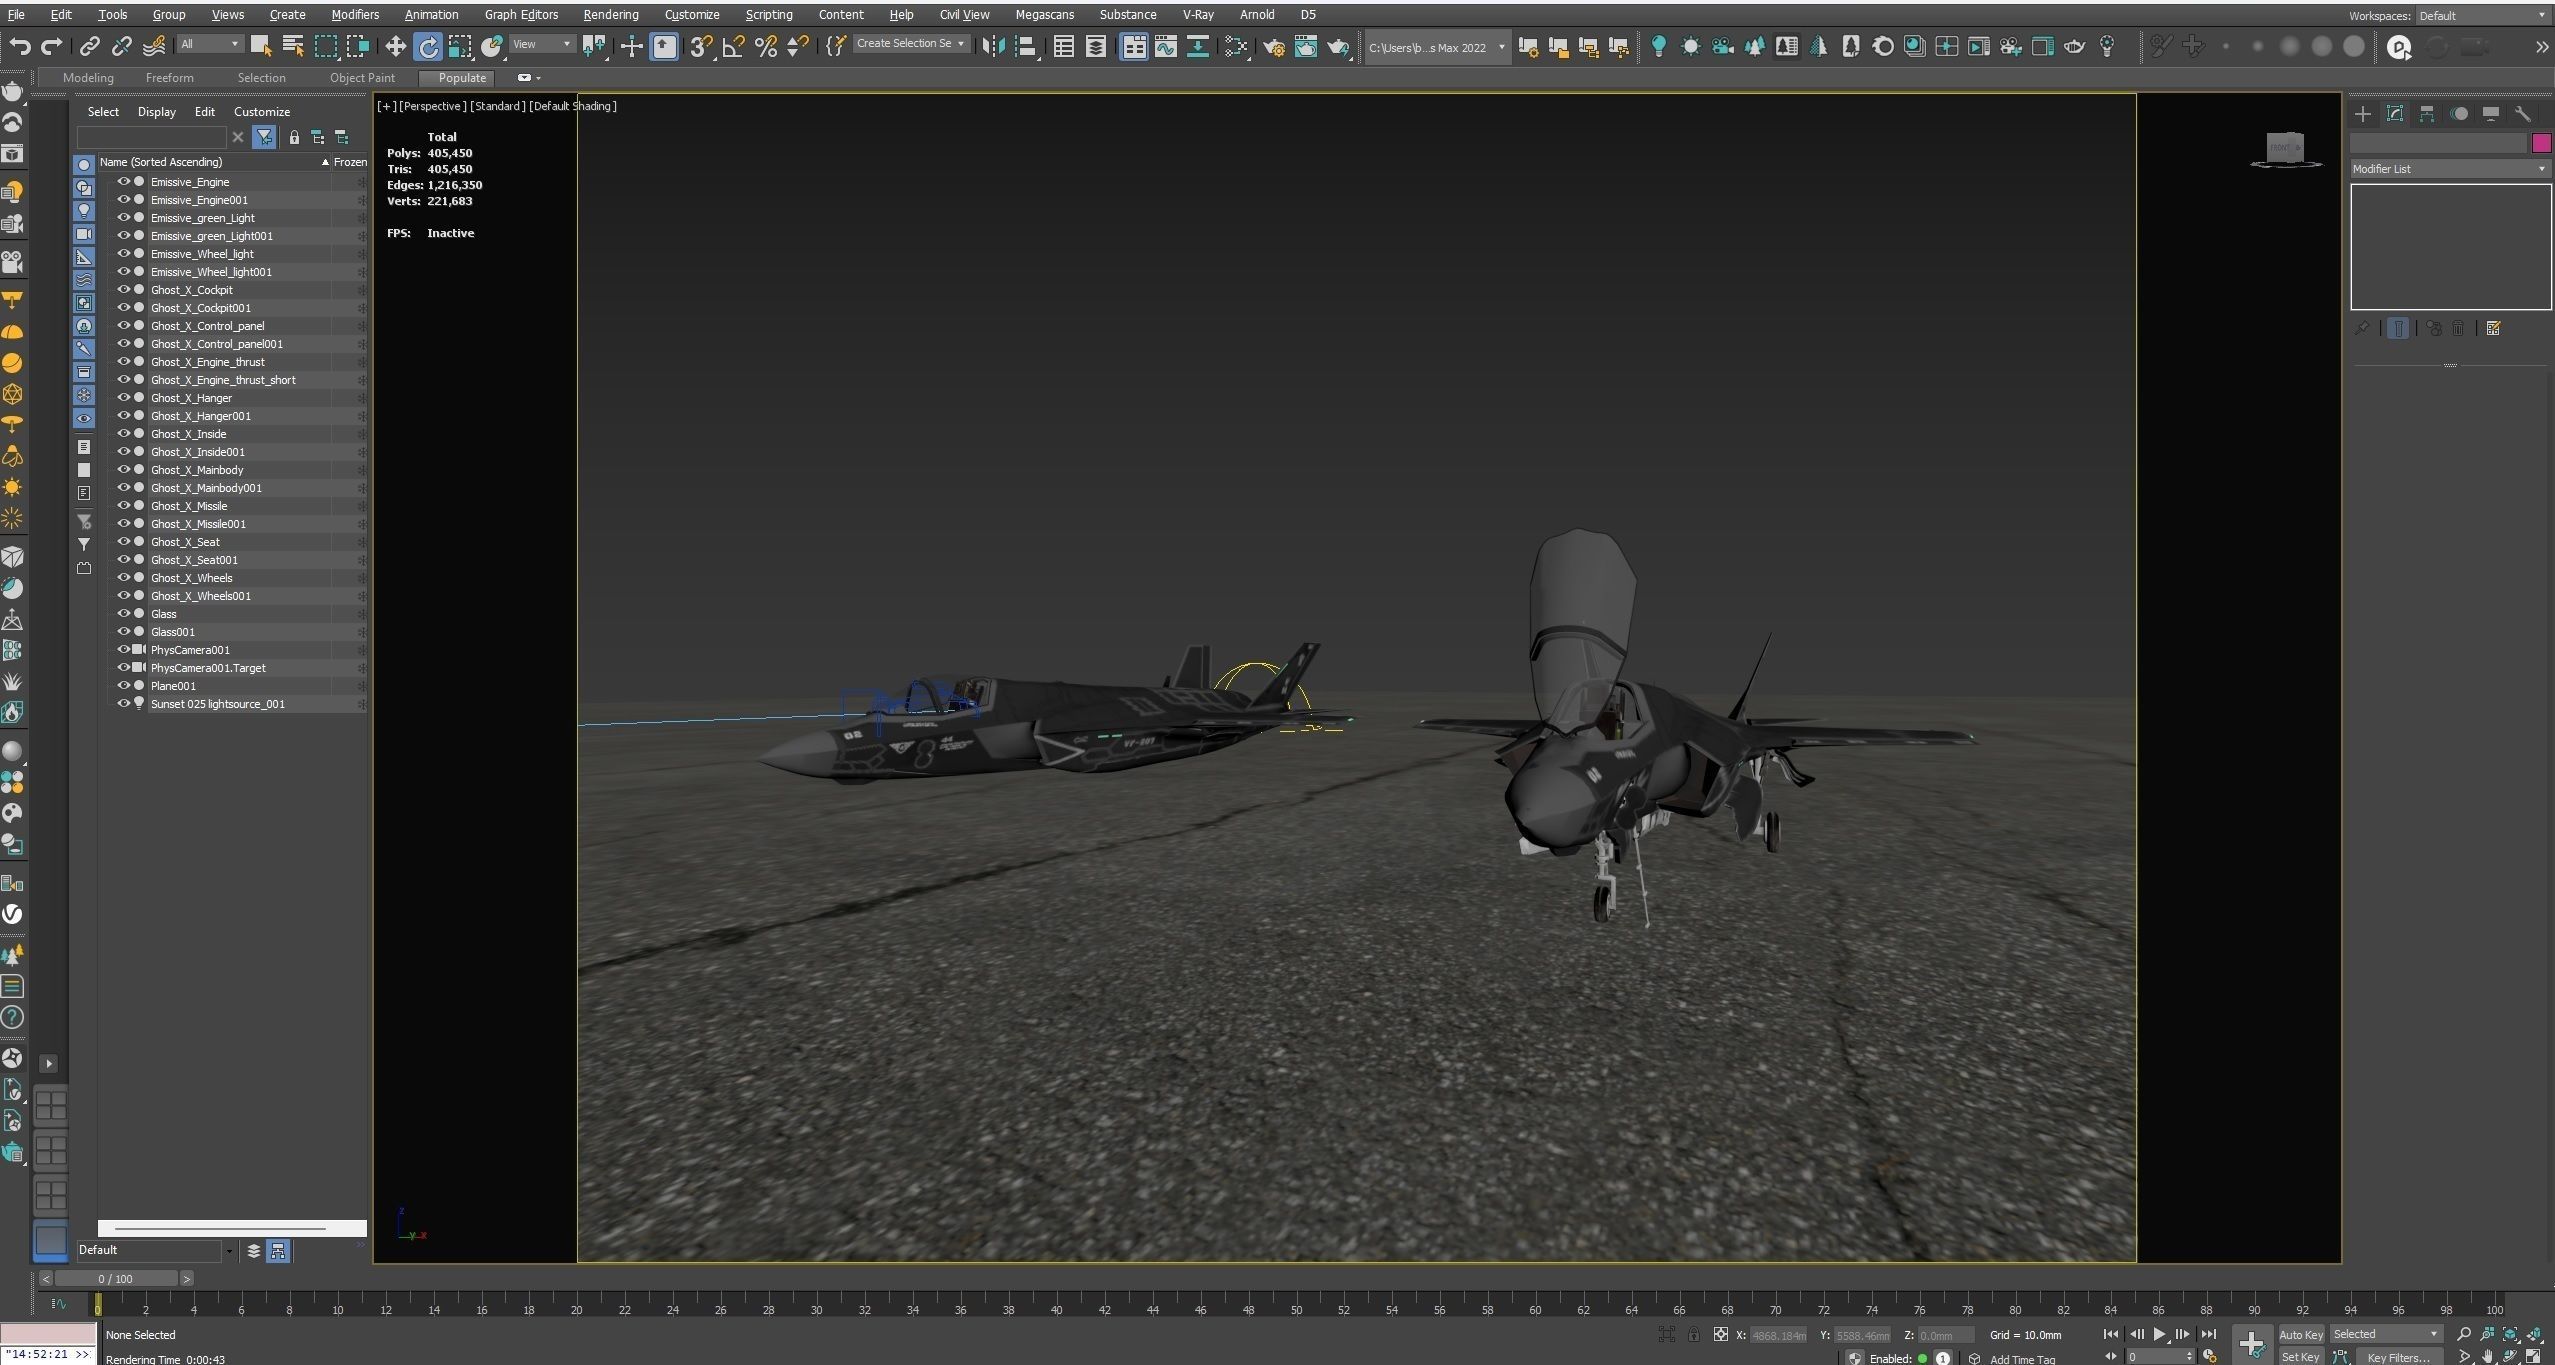Click frame 50 on the timeline
The height and width of the screenshot is (1365, 2555).
1296,1307
